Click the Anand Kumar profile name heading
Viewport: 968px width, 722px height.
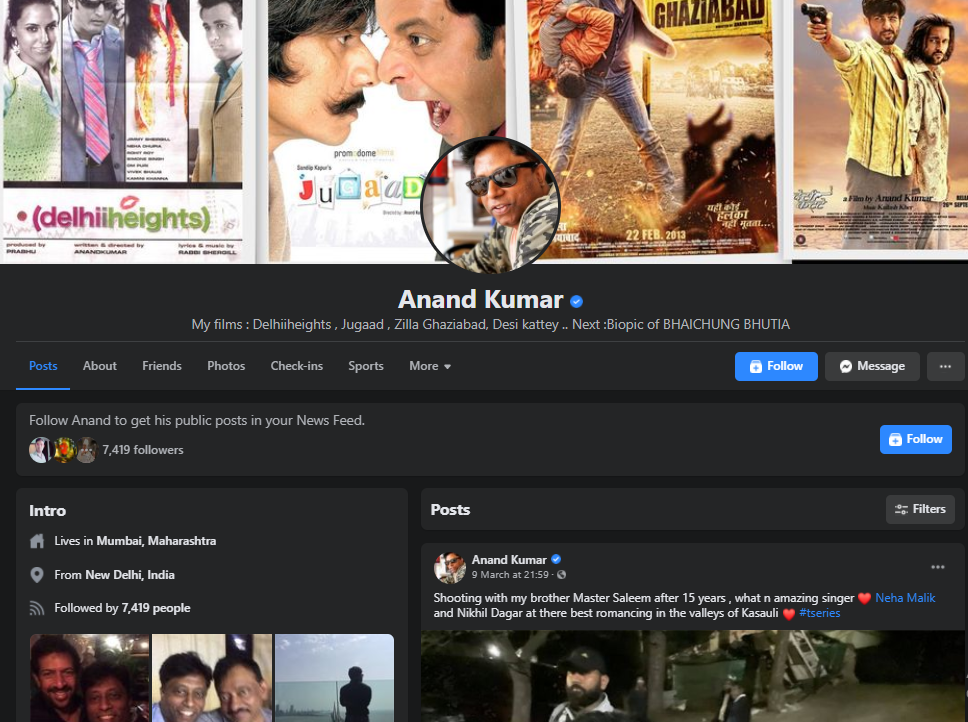(x=480, y=299)
